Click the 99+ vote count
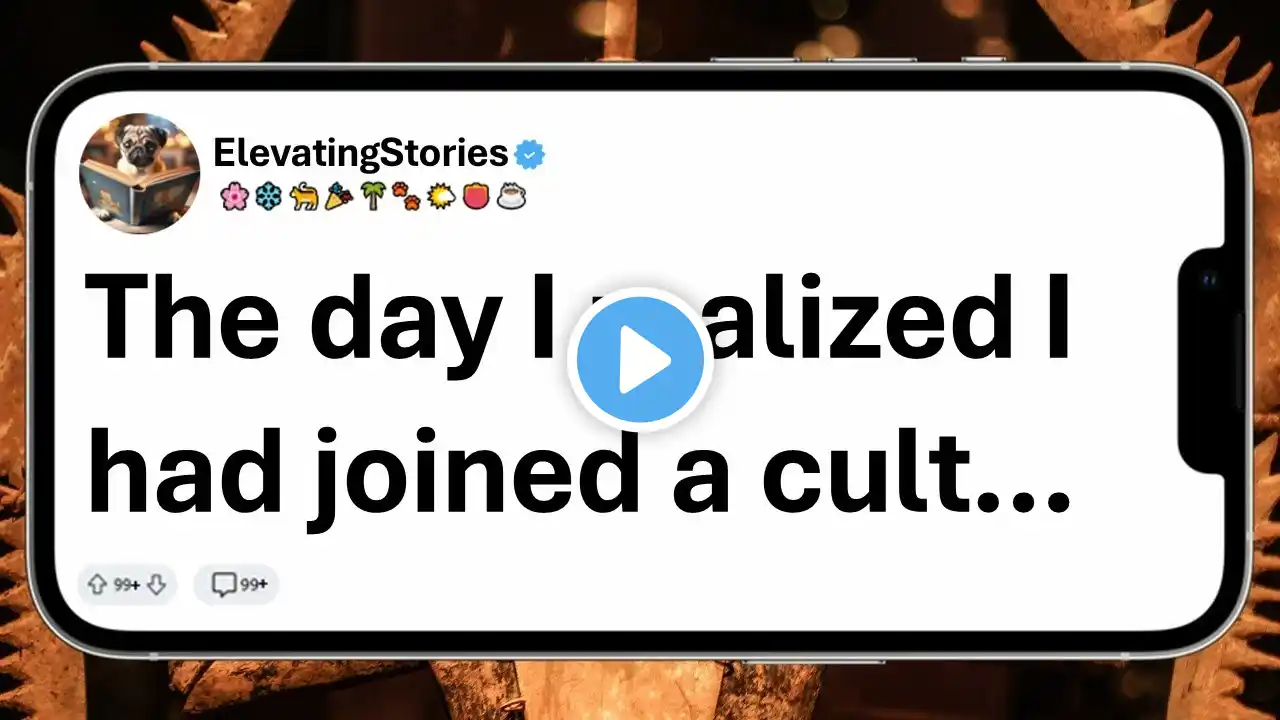 point(126,585)
